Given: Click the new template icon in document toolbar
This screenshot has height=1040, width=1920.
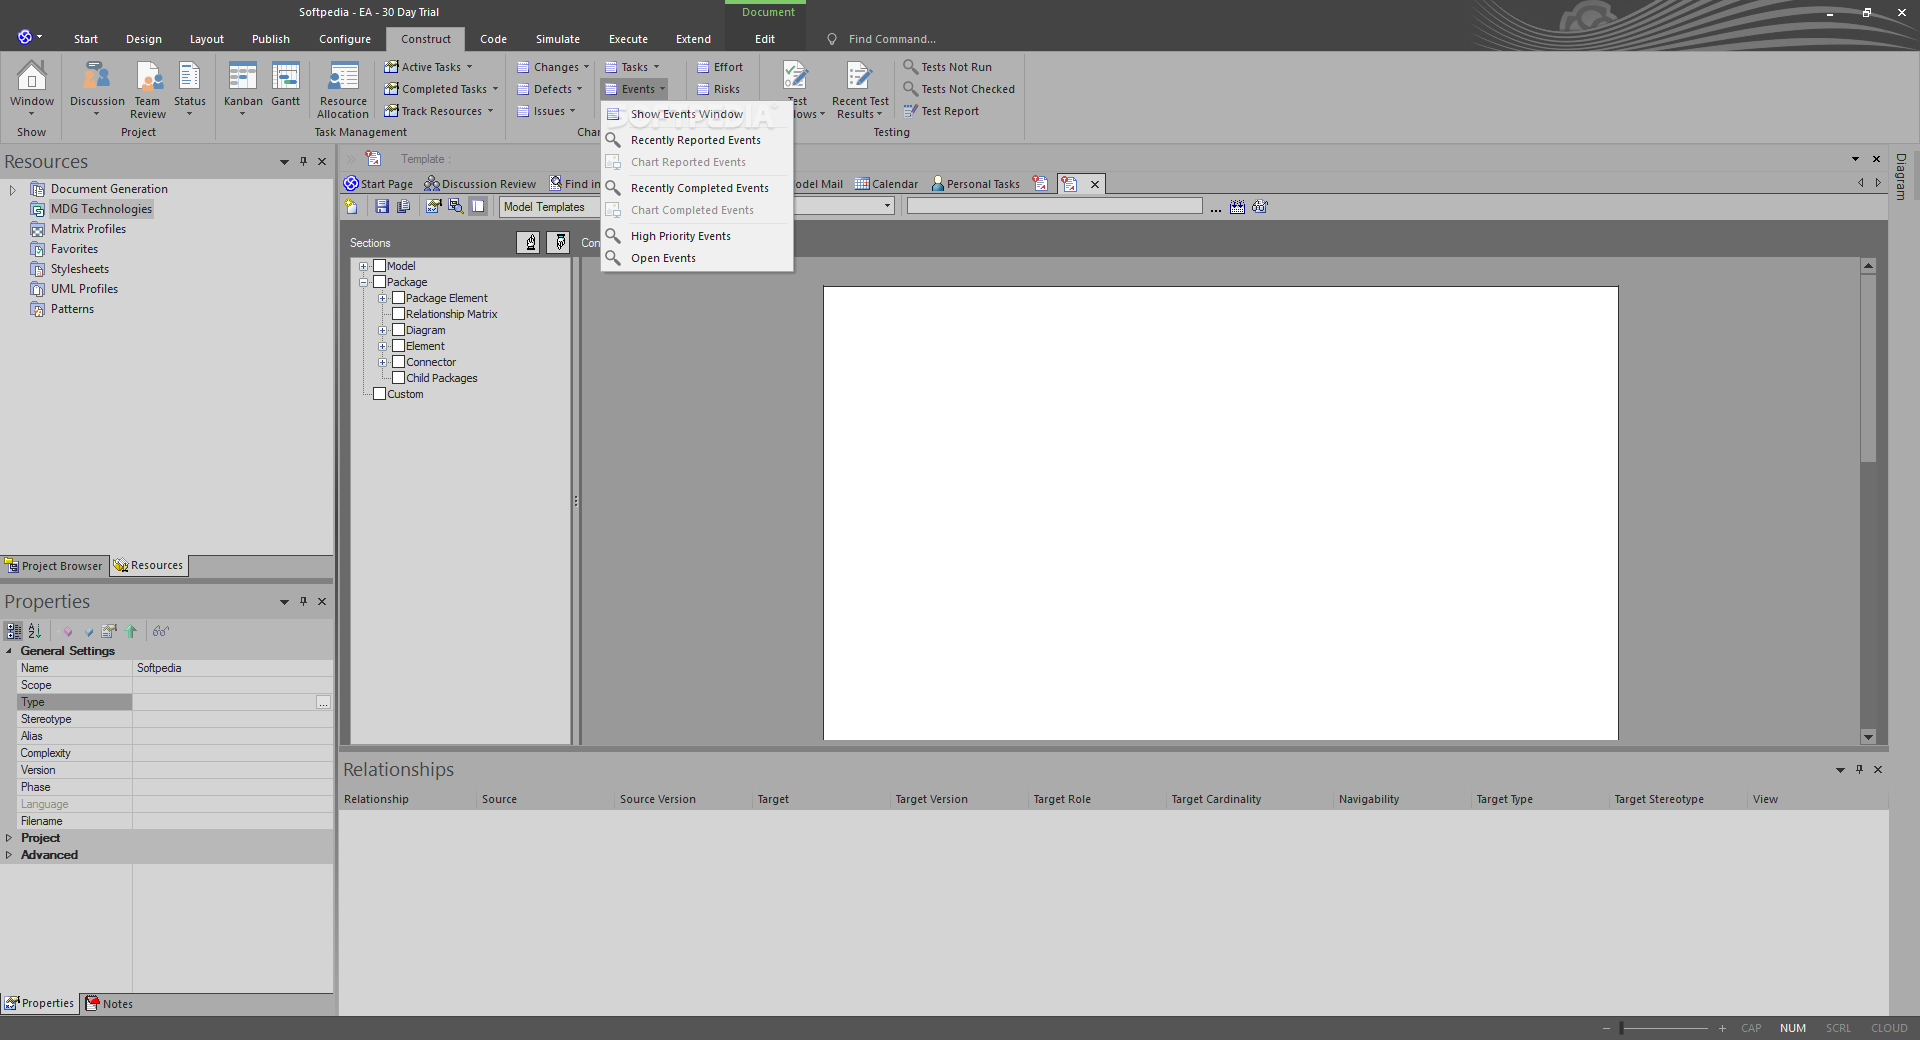Looking at the screenshot, I should pos(351,207).
